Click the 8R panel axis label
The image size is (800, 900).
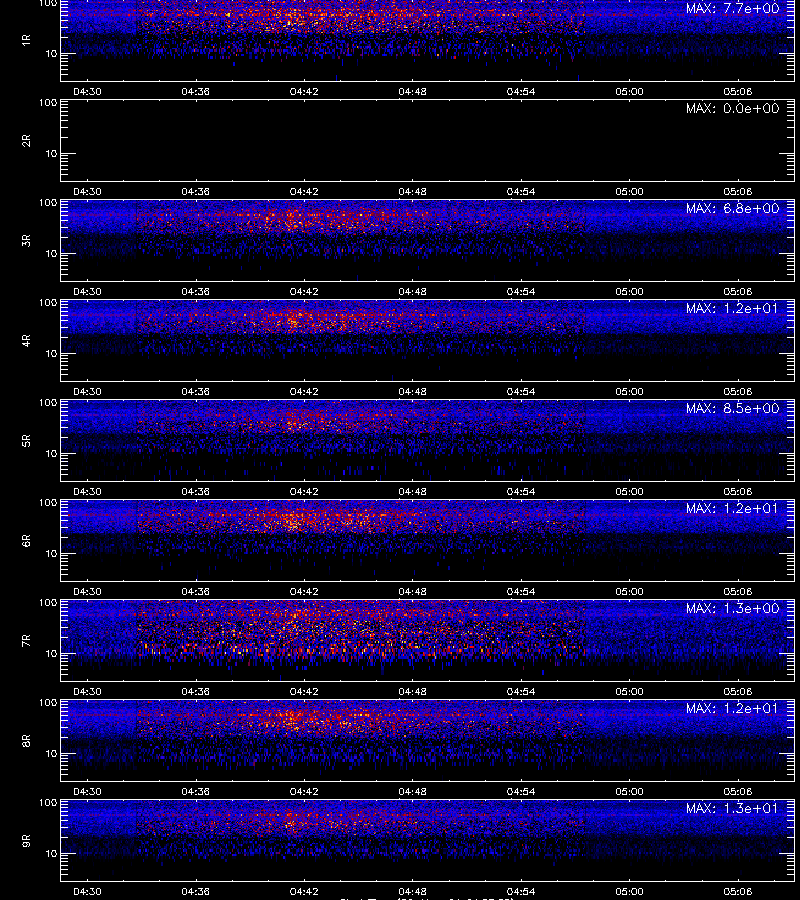[x=26, y=741]
